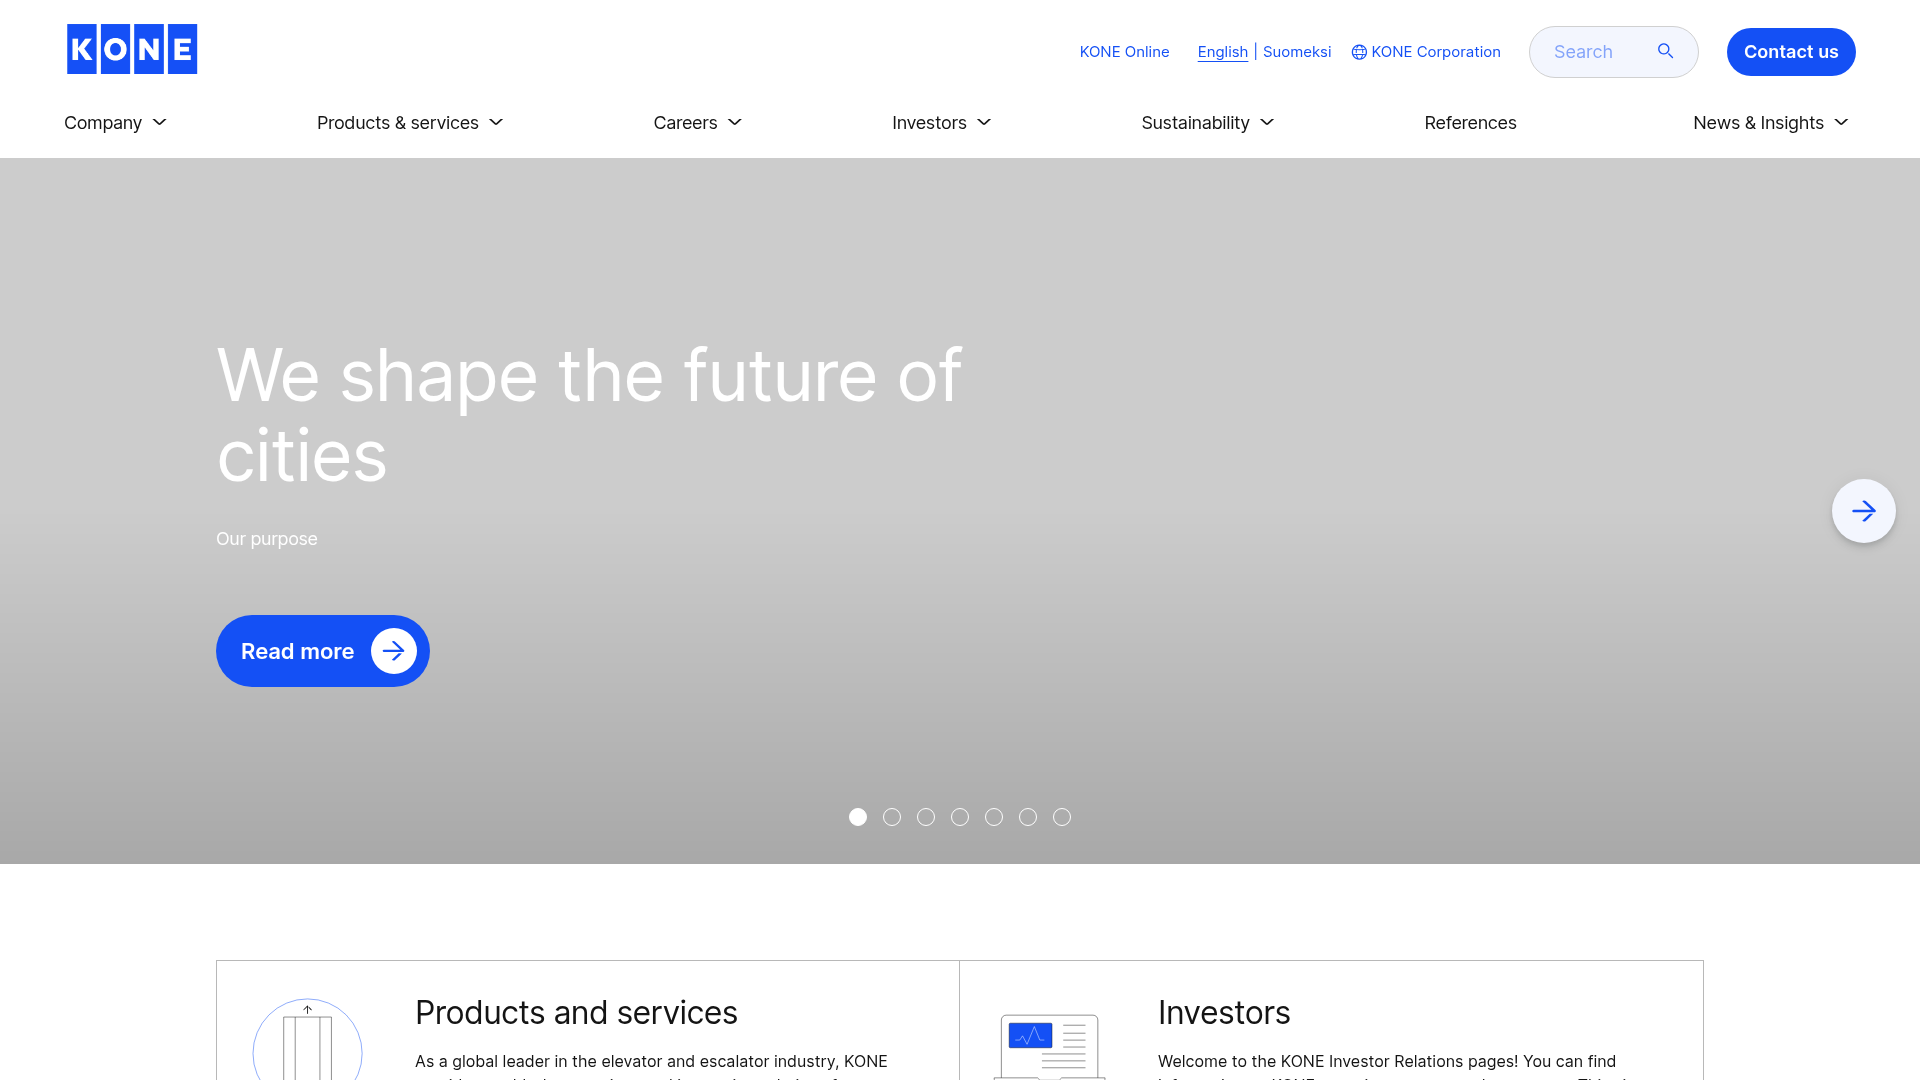
Task: Click the arrow circle in Read more
Action: tap(394, 651)
